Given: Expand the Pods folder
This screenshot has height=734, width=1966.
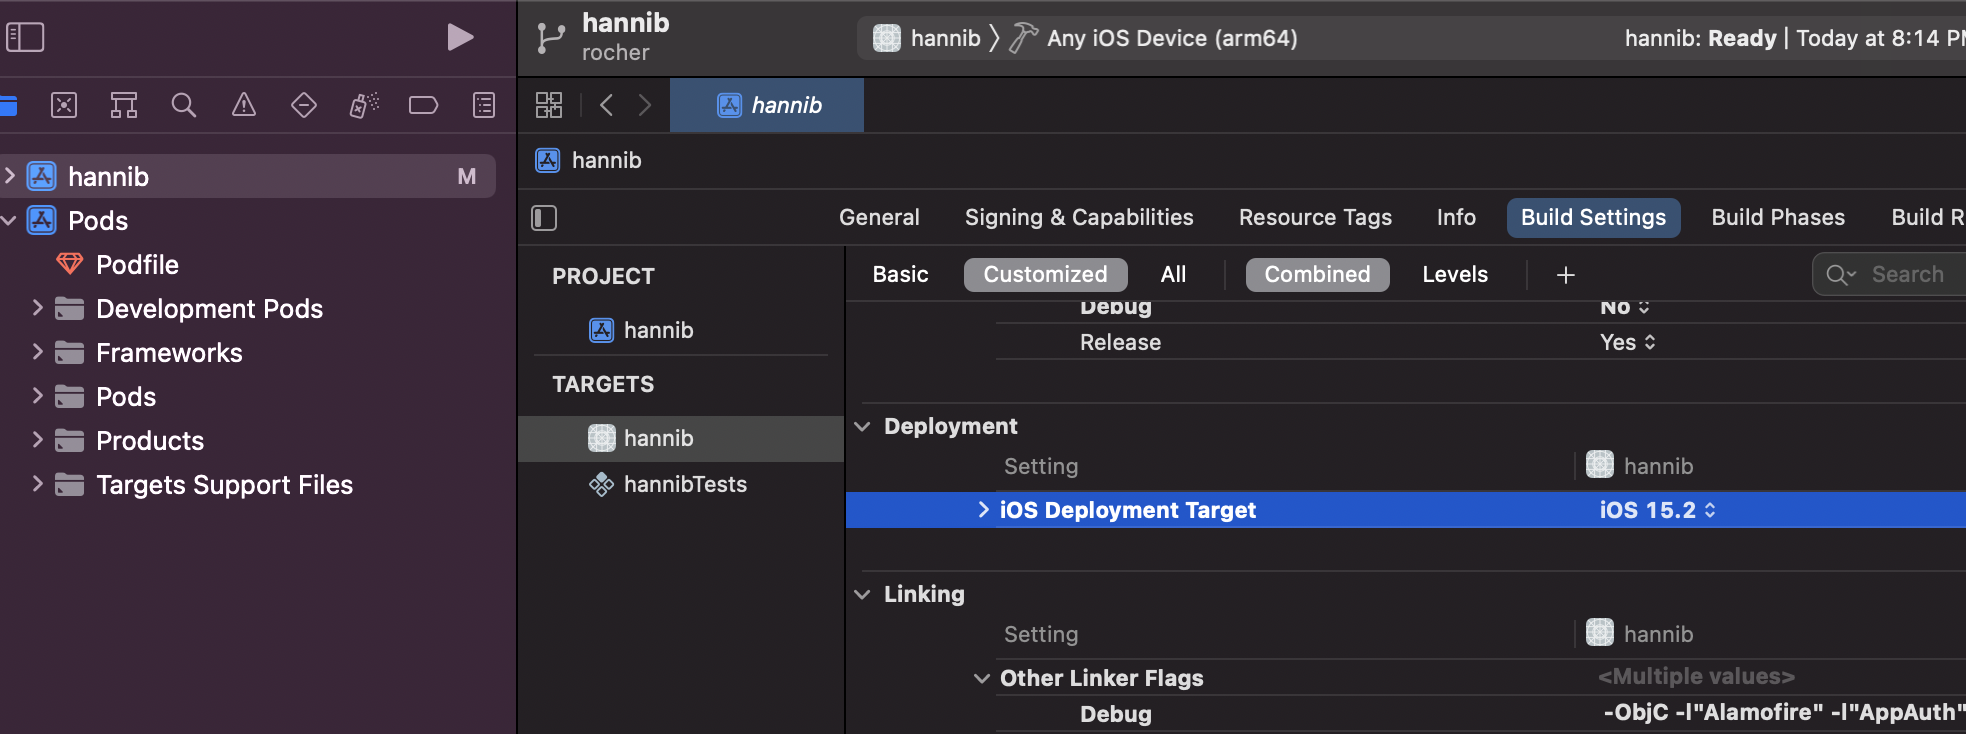Looking at the screenshot, I should pos(37,396).
